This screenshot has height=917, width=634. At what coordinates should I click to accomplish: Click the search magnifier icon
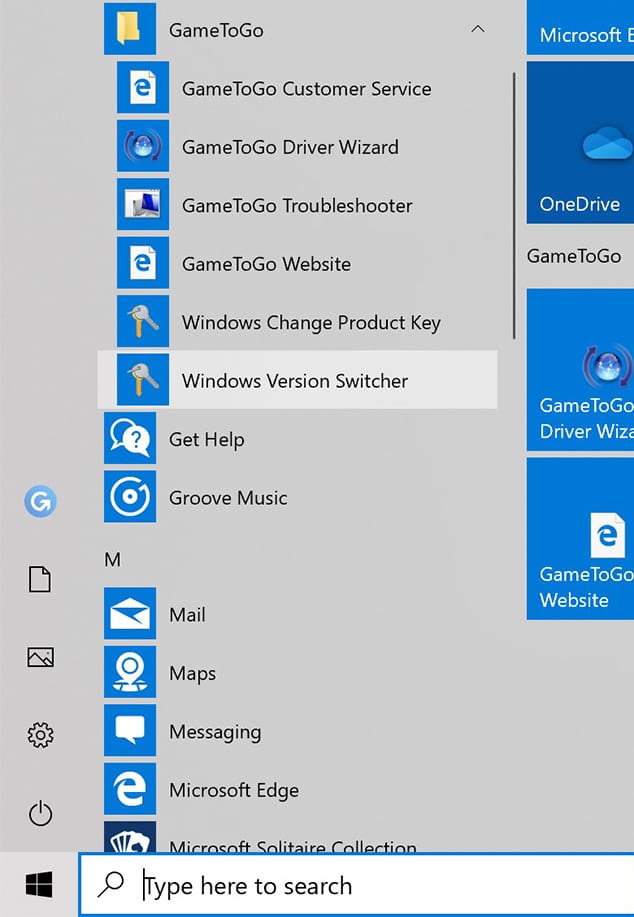111,885
